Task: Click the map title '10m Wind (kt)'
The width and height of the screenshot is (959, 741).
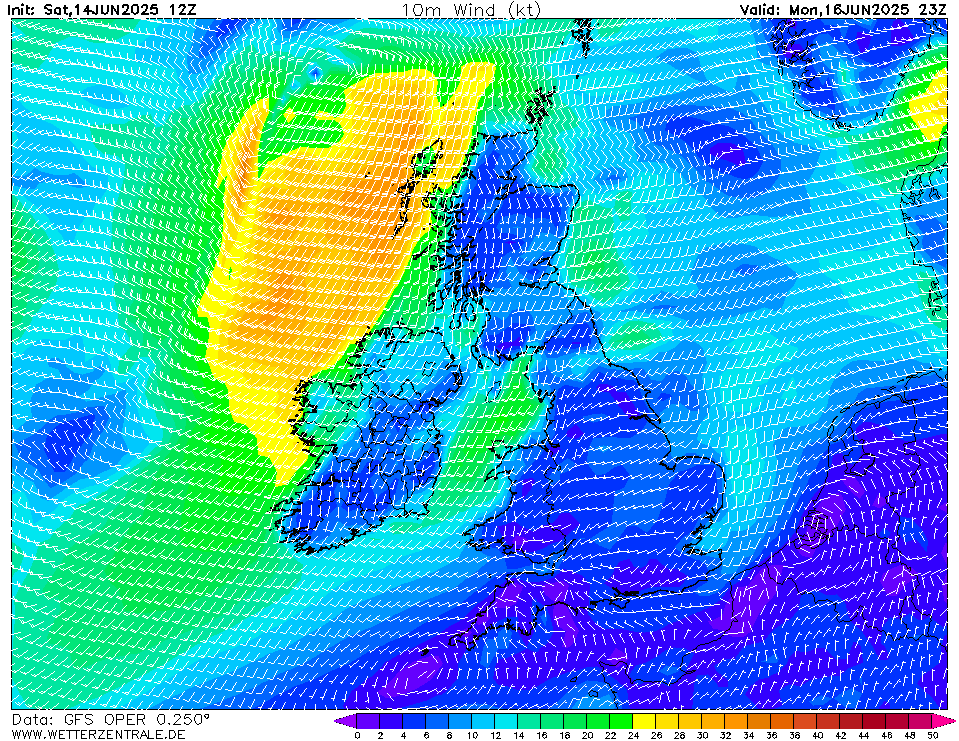Action: click(471, 10)
